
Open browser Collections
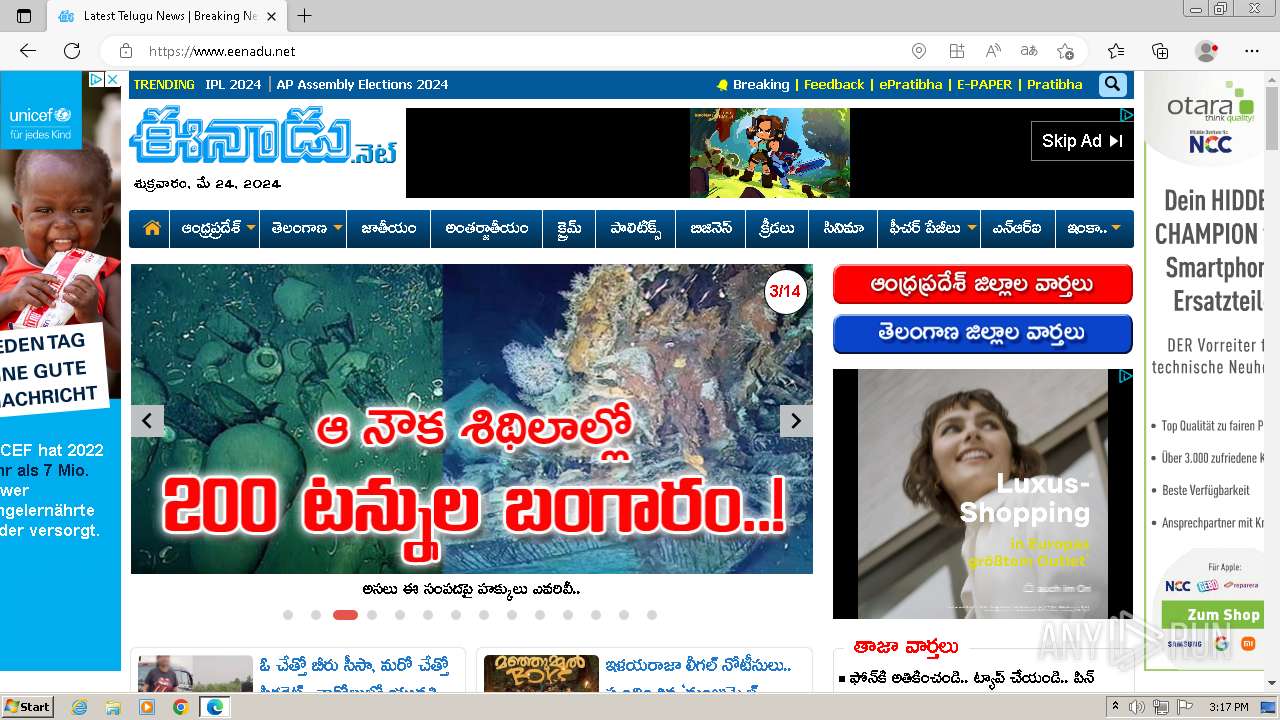(1160, 51)
